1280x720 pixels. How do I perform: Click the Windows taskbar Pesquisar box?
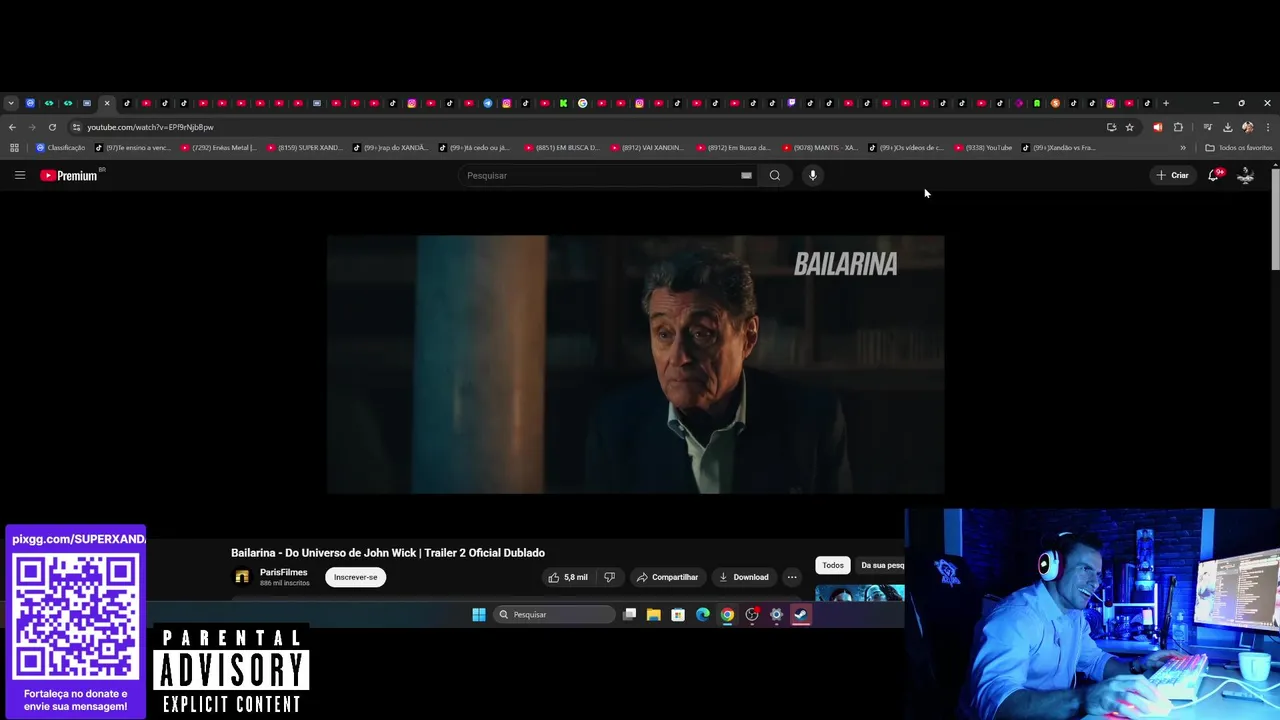coord(554,614)
